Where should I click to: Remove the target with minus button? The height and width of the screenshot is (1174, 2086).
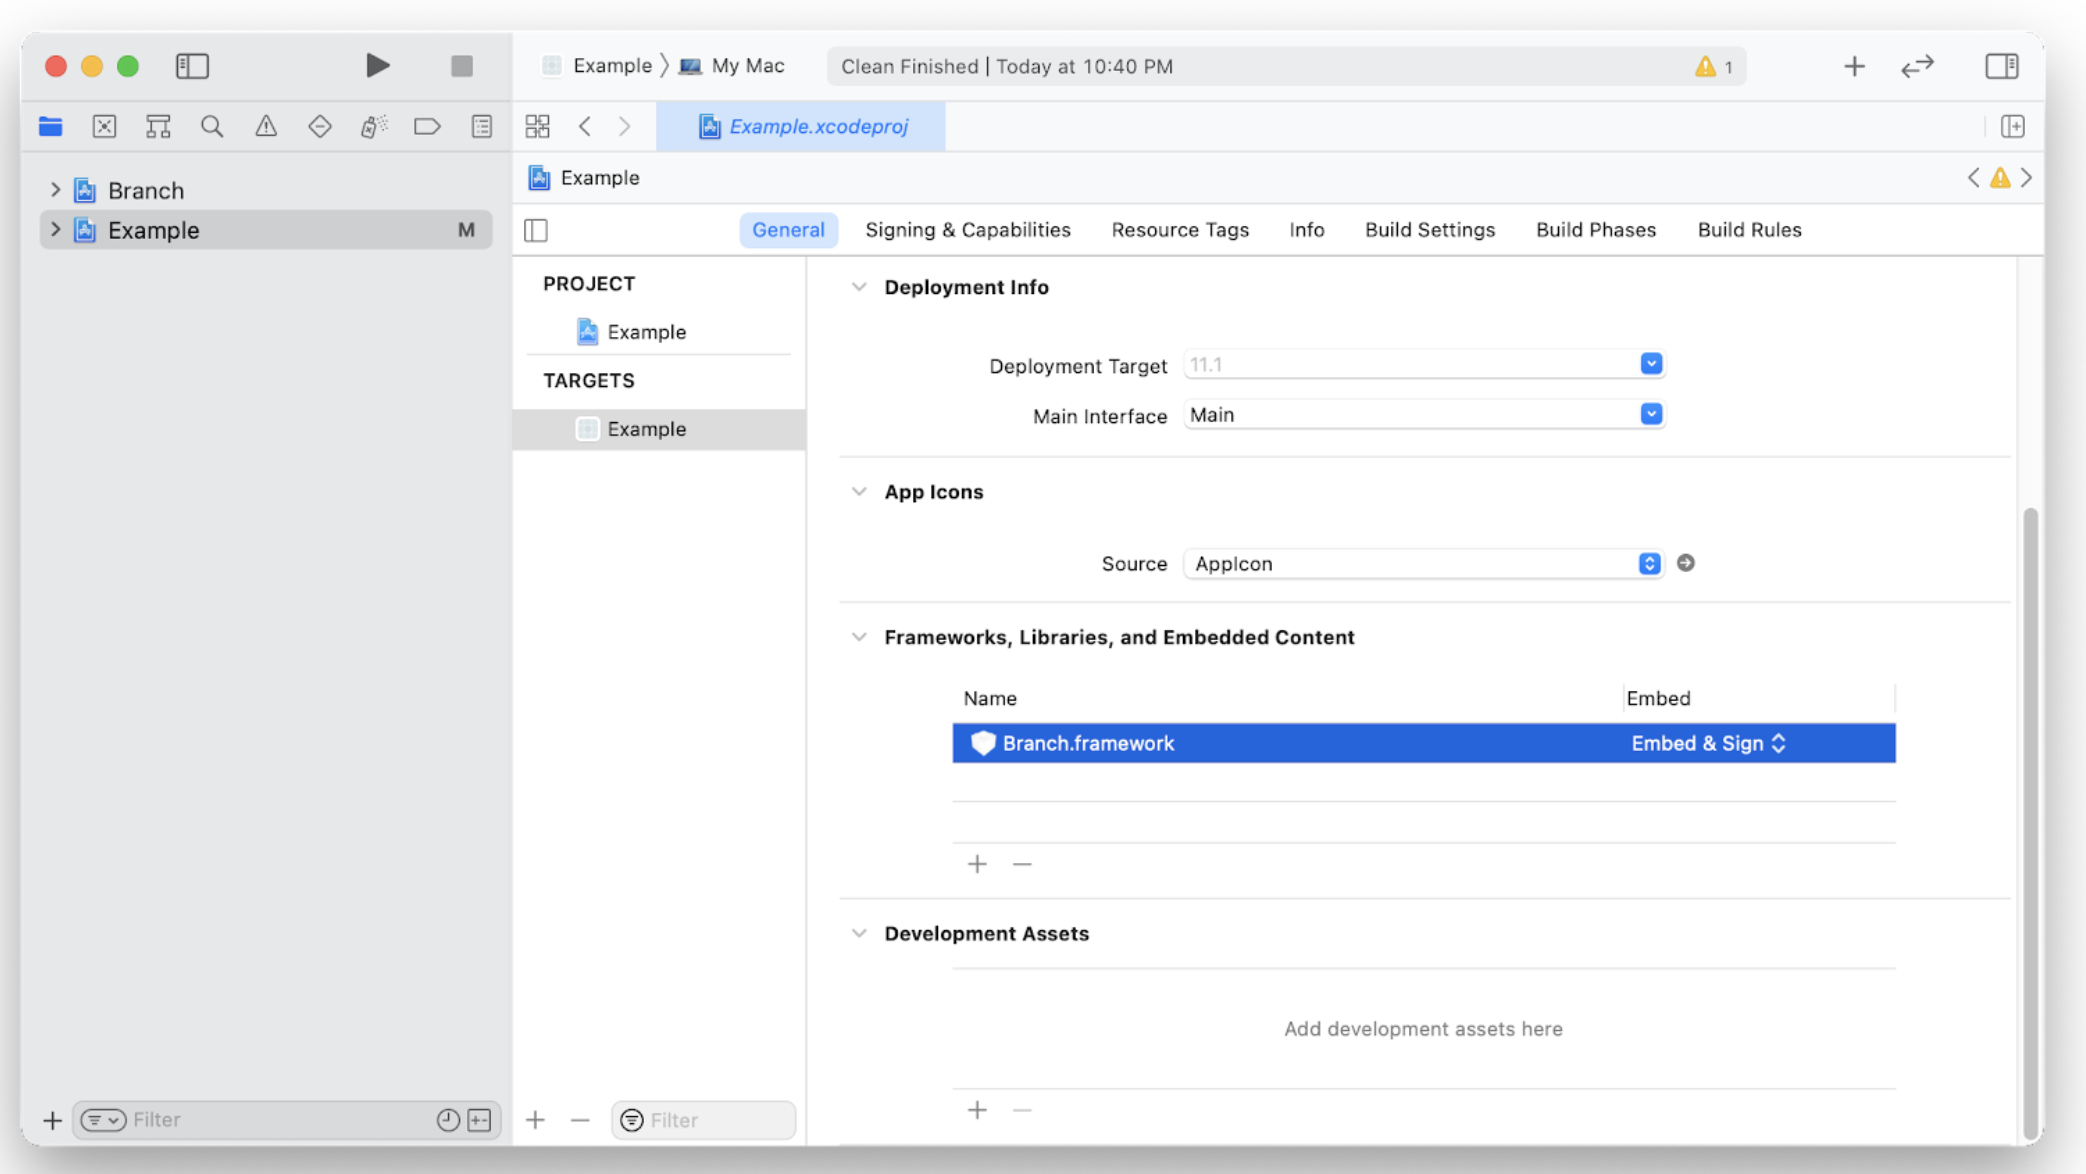580,1120
